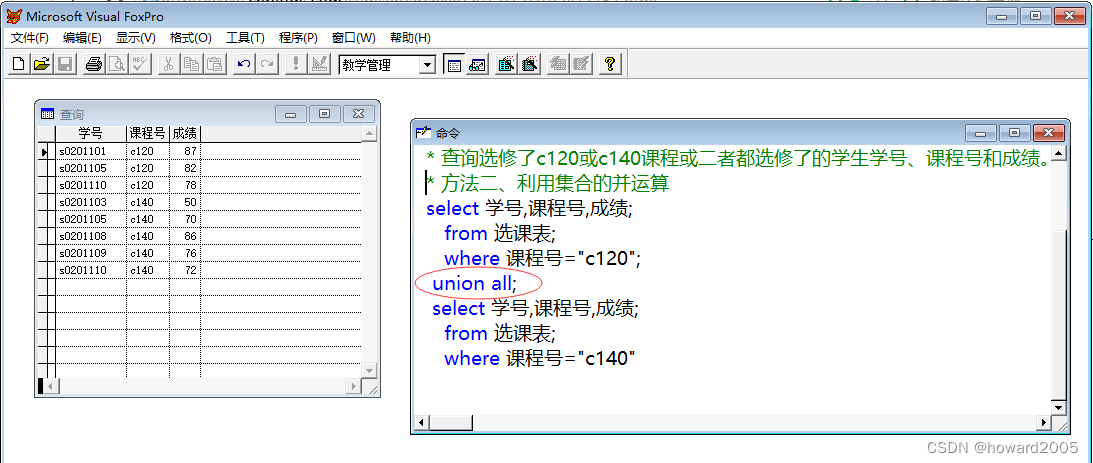Minimize the 命令 window
Viewport: 1093px width, 463px height.
tap(982, 132)
